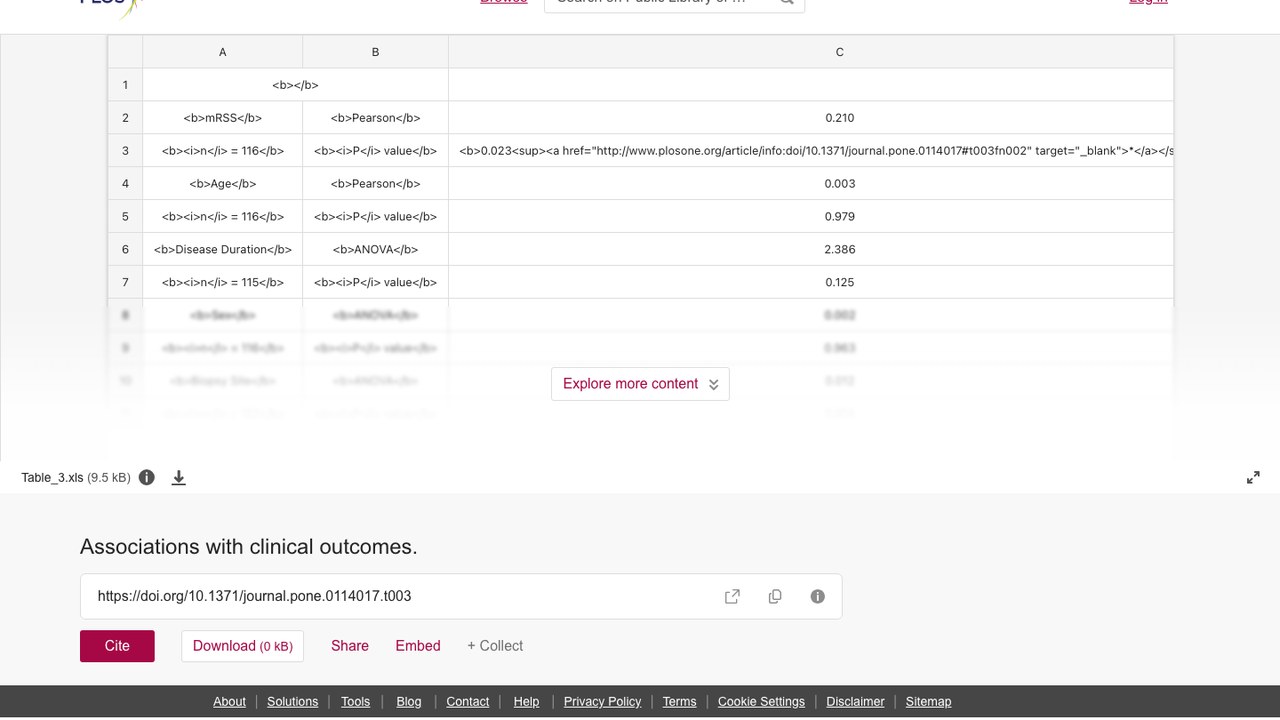Click the cell containing <b>mRSS</b>

(x=223, y=118)
